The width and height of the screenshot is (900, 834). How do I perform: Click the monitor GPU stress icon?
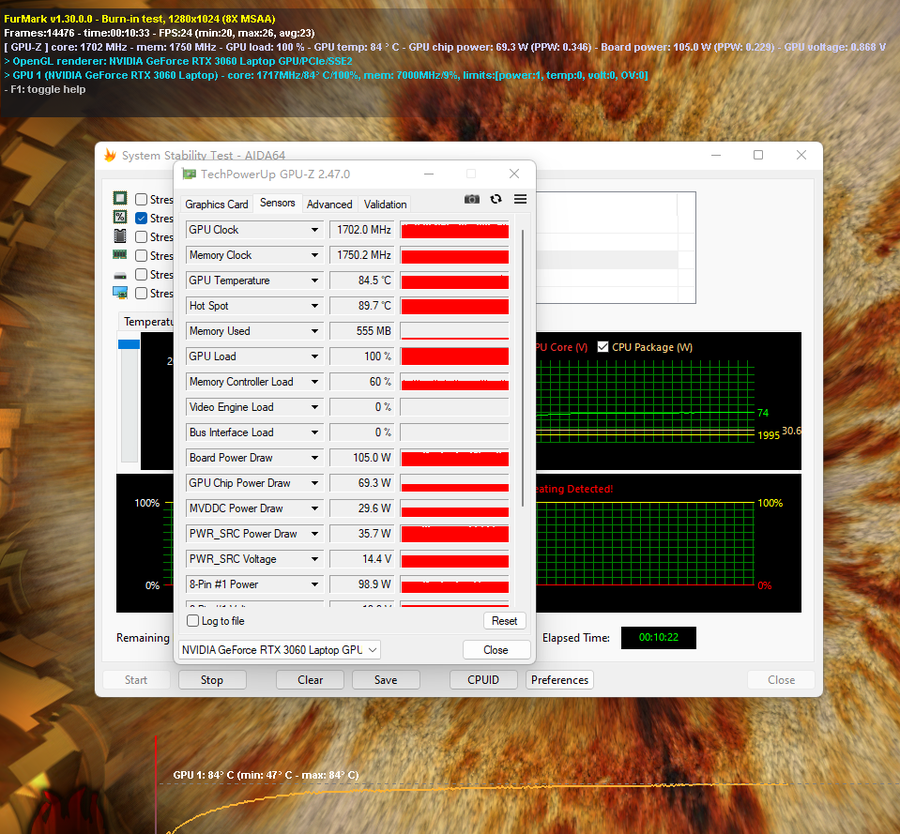click(x=120, y=293)
